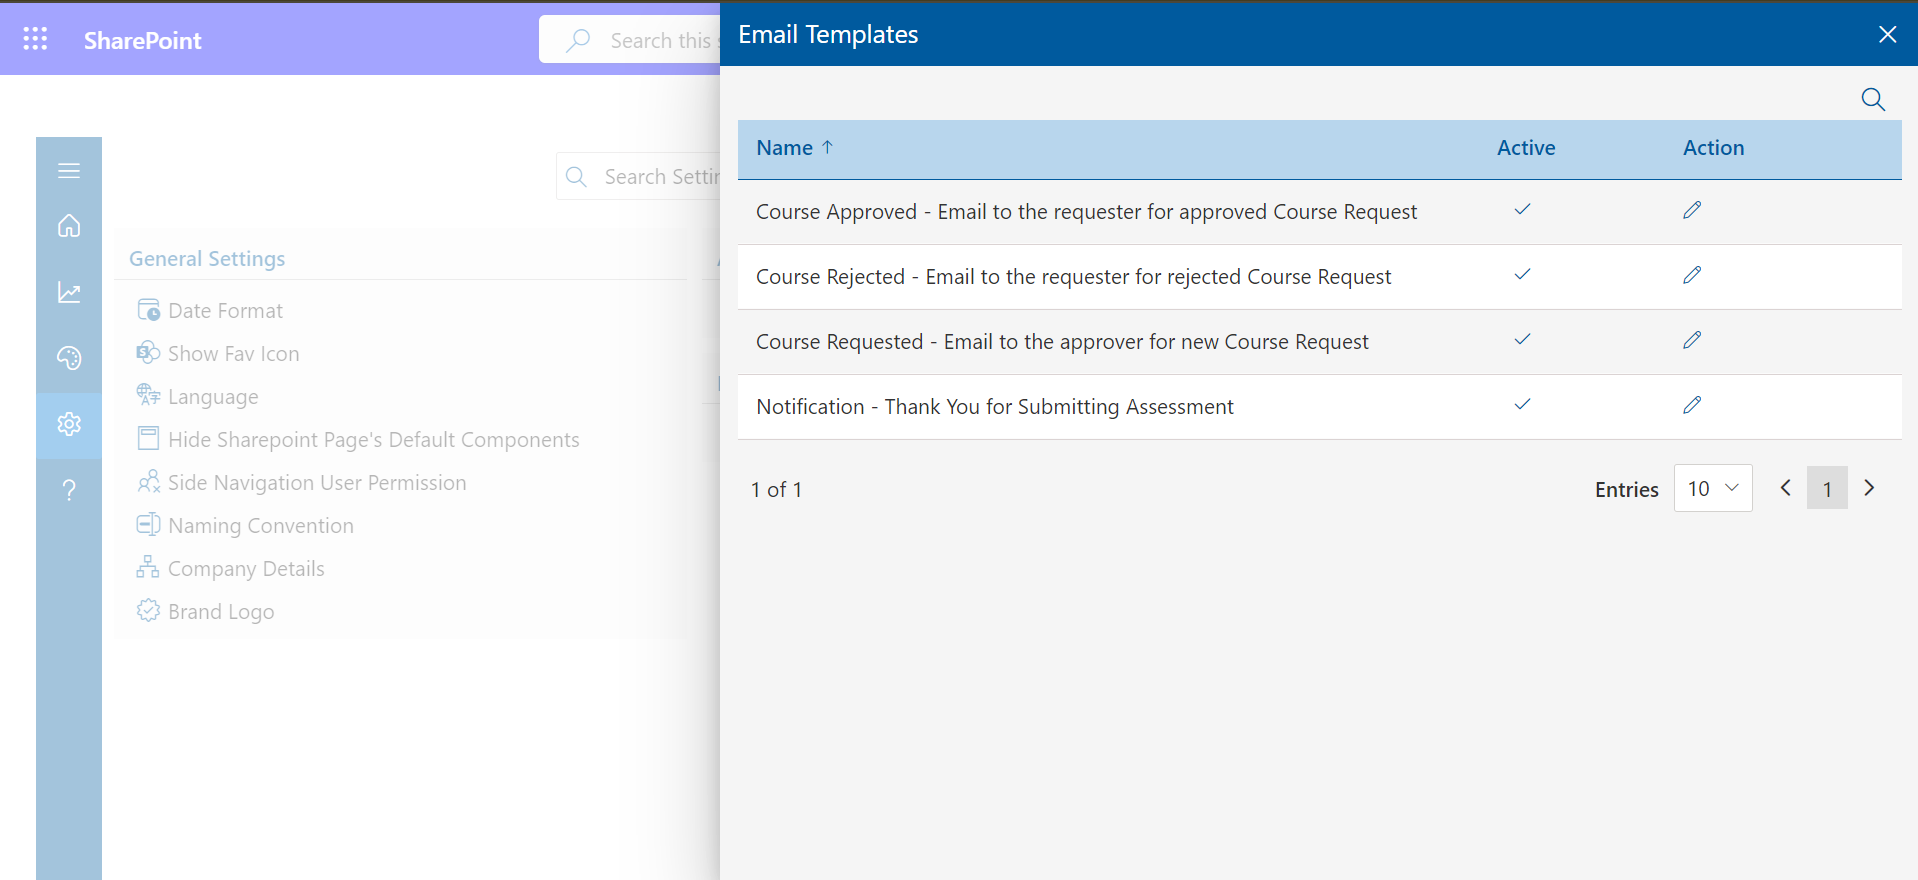1918x880 pixels.
Task: Toggle the hamburger menu in side navigation
Action: [x=69, y=171]
